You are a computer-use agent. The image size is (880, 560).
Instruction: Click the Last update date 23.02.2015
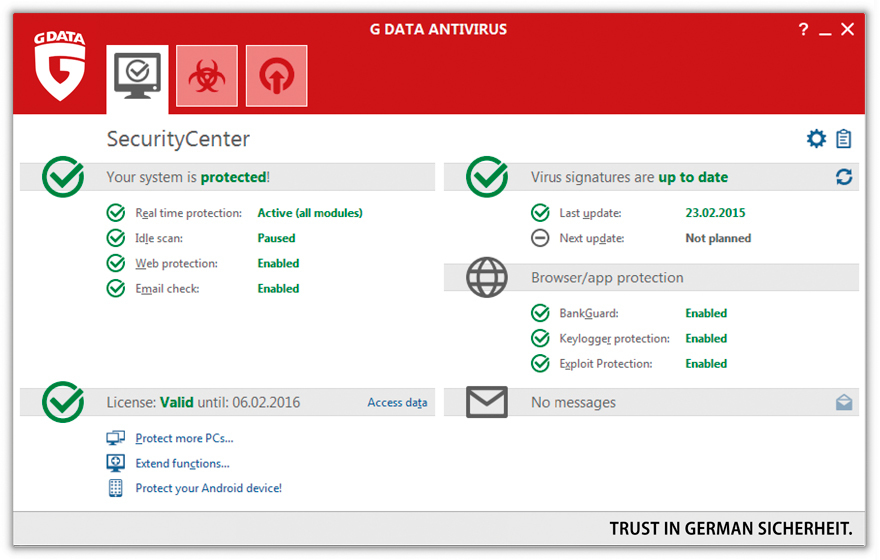715,213
